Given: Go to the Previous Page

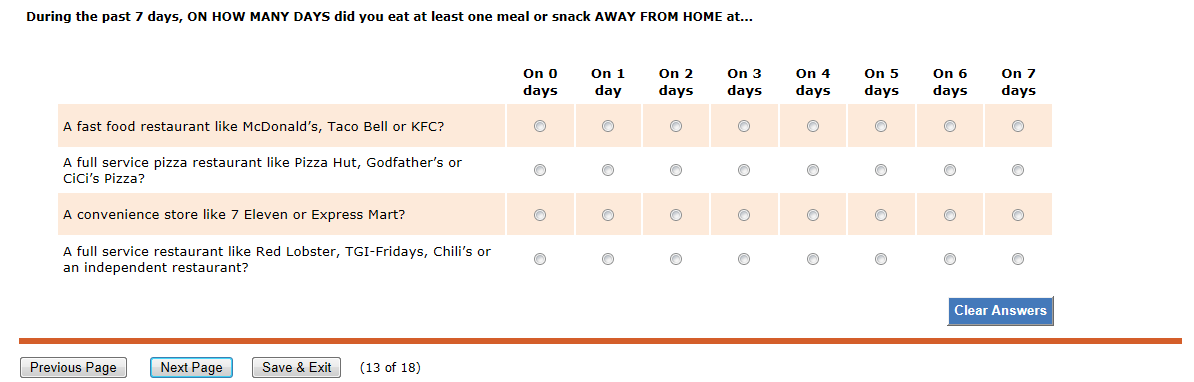Looking at the screenshot, I should point(73,368).
